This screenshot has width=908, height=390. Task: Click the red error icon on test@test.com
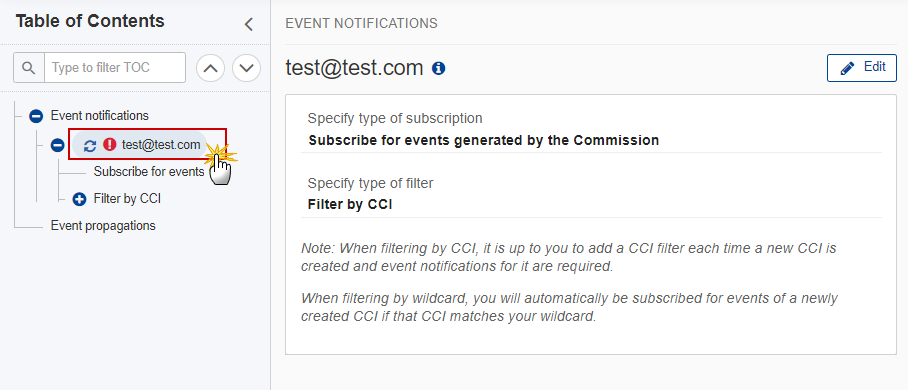tap(109, 145)
